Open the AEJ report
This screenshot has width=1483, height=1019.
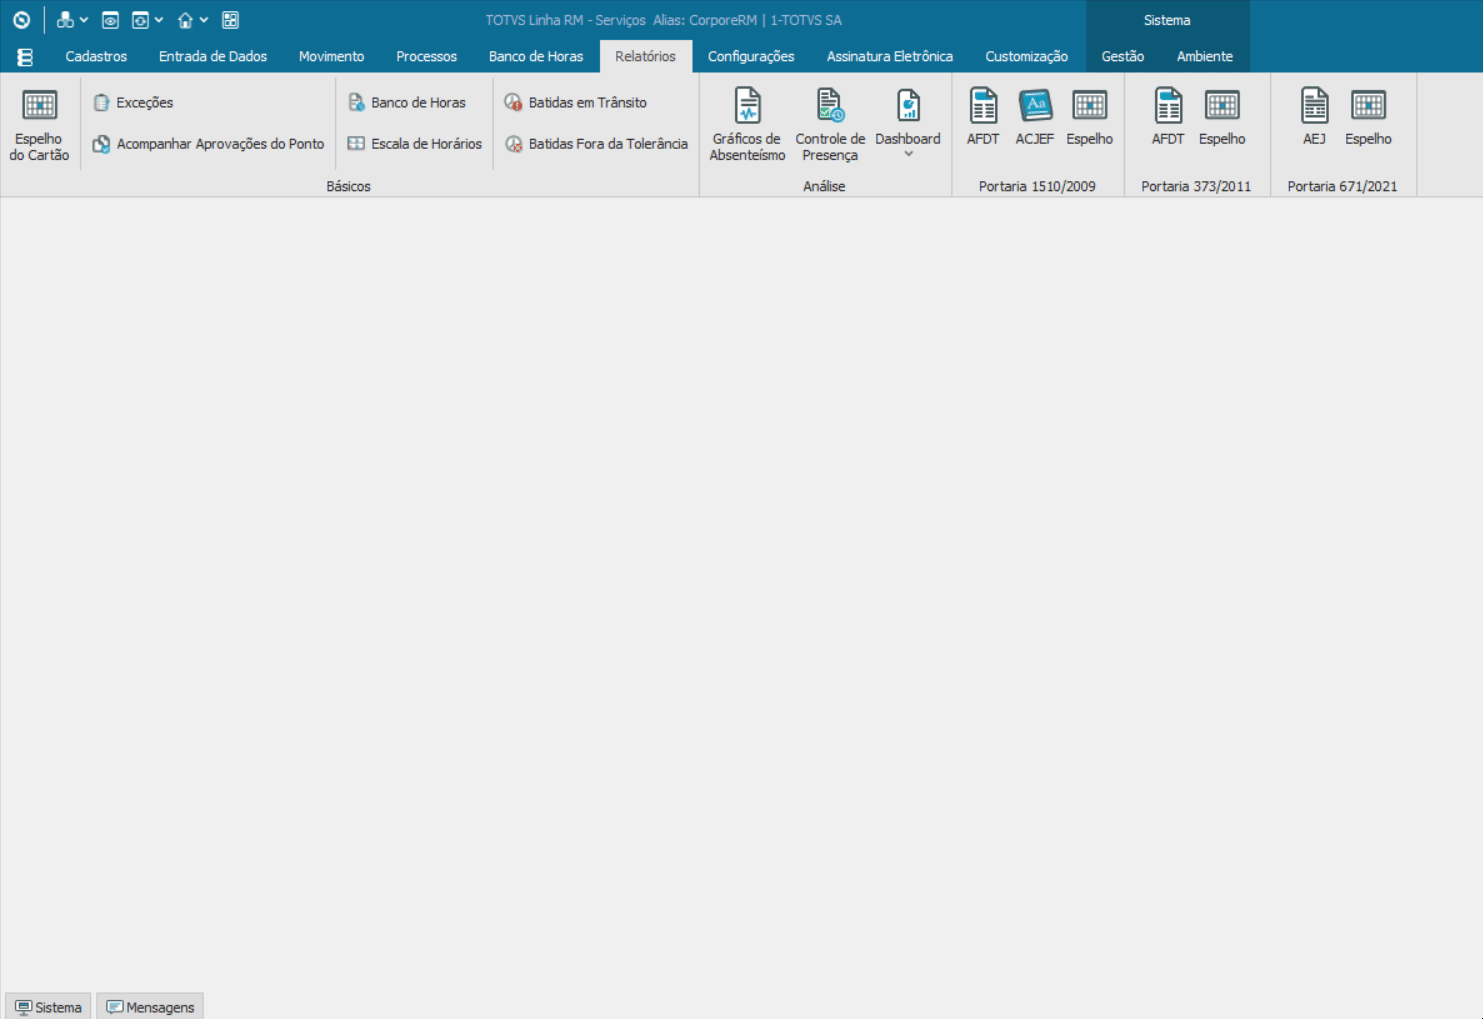(x=1314, y=118)
